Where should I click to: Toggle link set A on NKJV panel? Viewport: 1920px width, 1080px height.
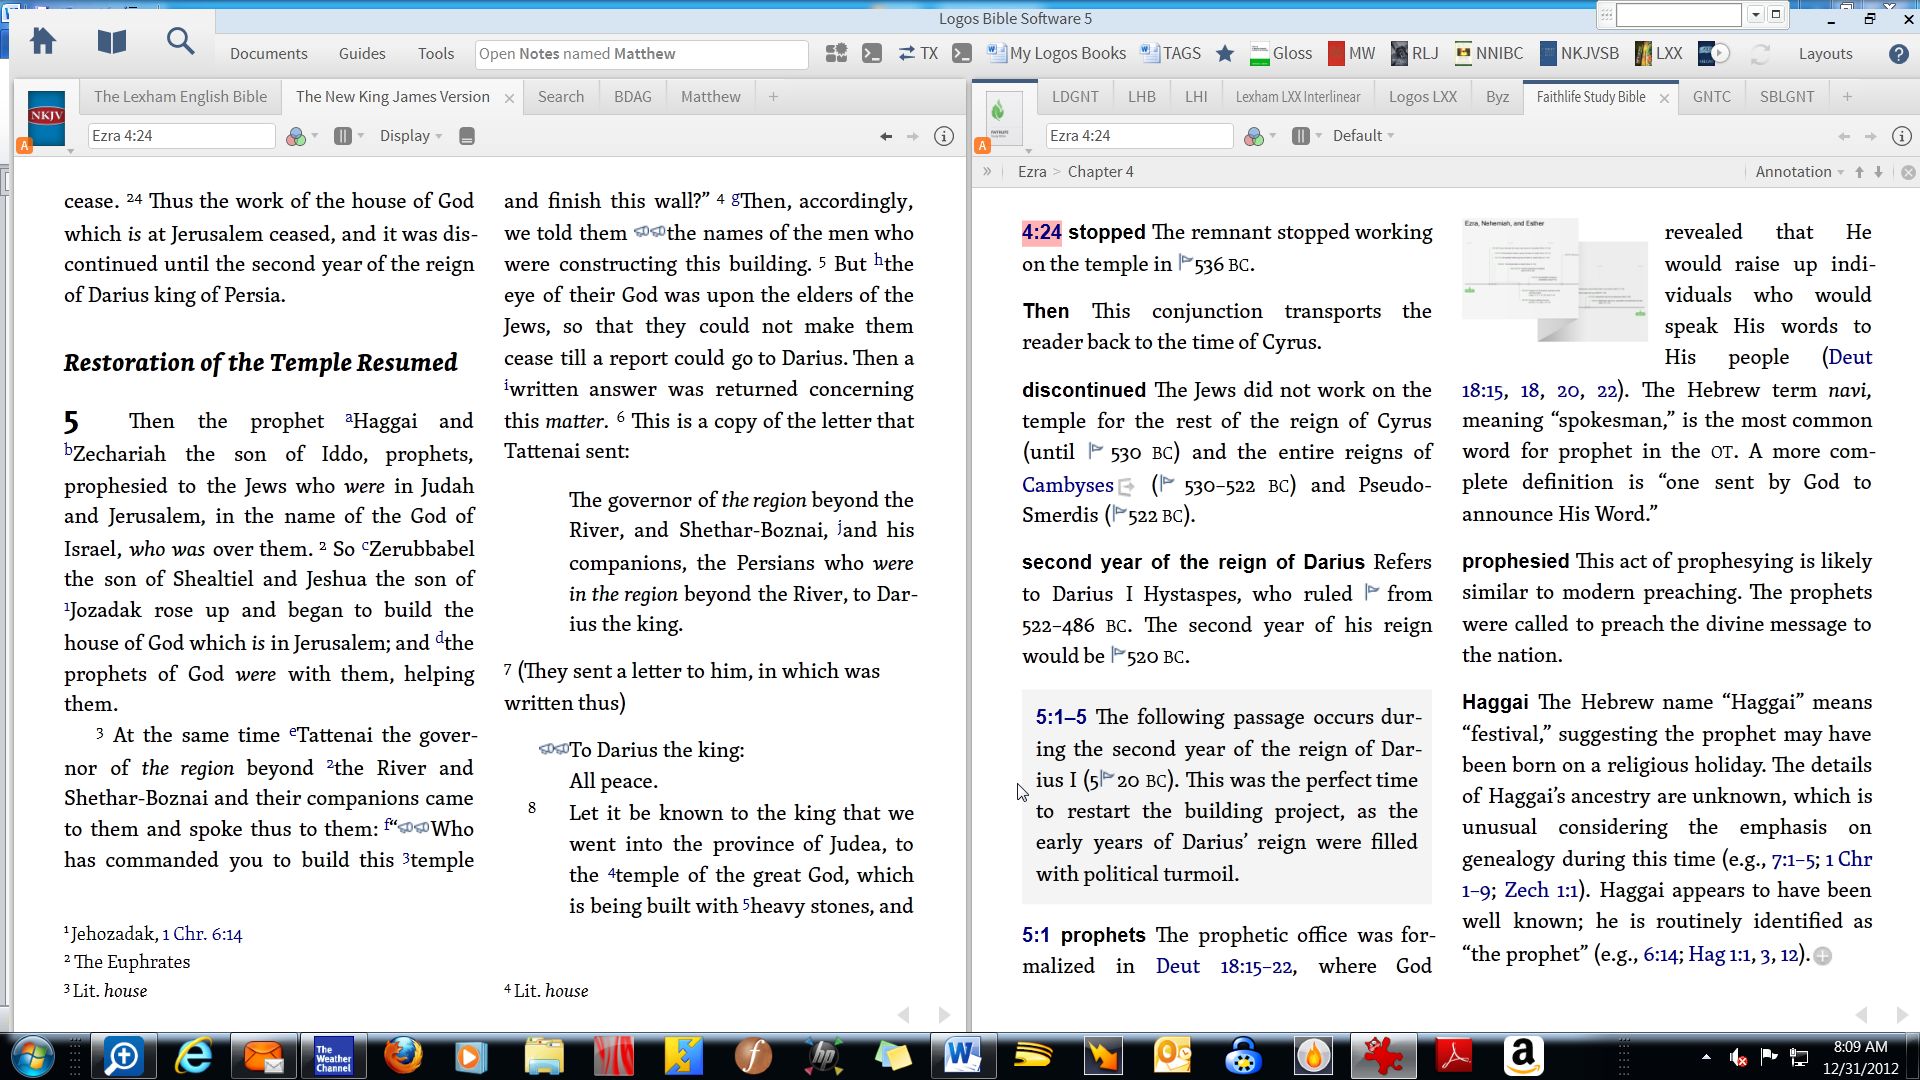pyautogui.click(x=25, y=146)
